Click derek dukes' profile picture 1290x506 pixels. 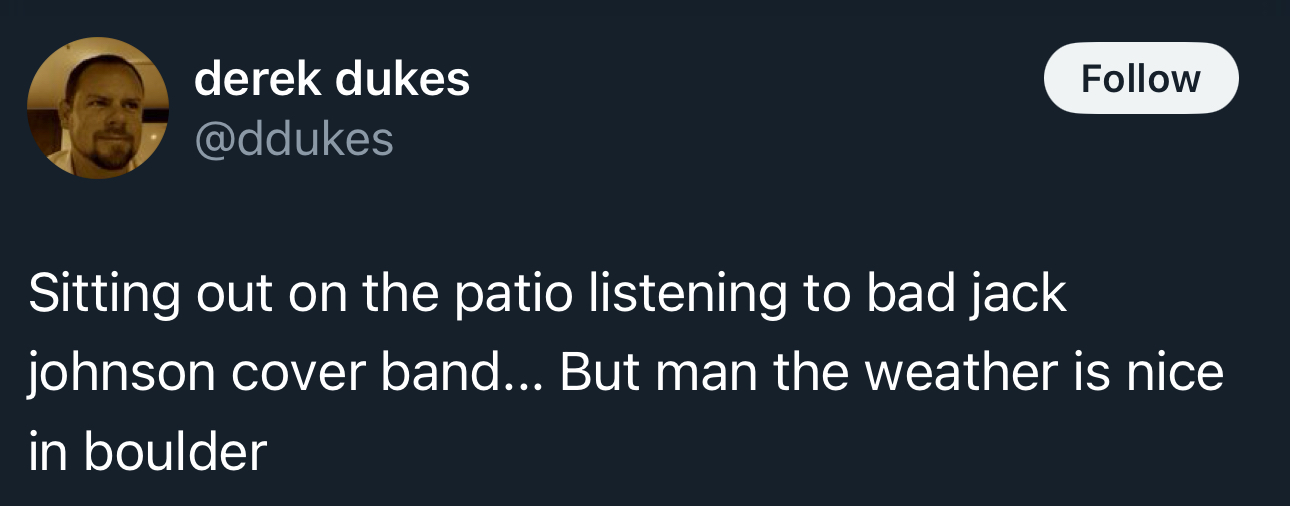click(x=97, y=108)
